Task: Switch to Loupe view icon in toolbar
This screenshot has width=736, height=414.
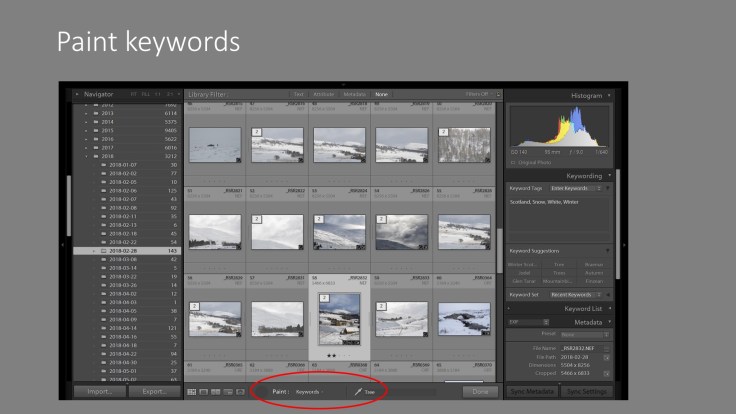Action: pos(203,392)
